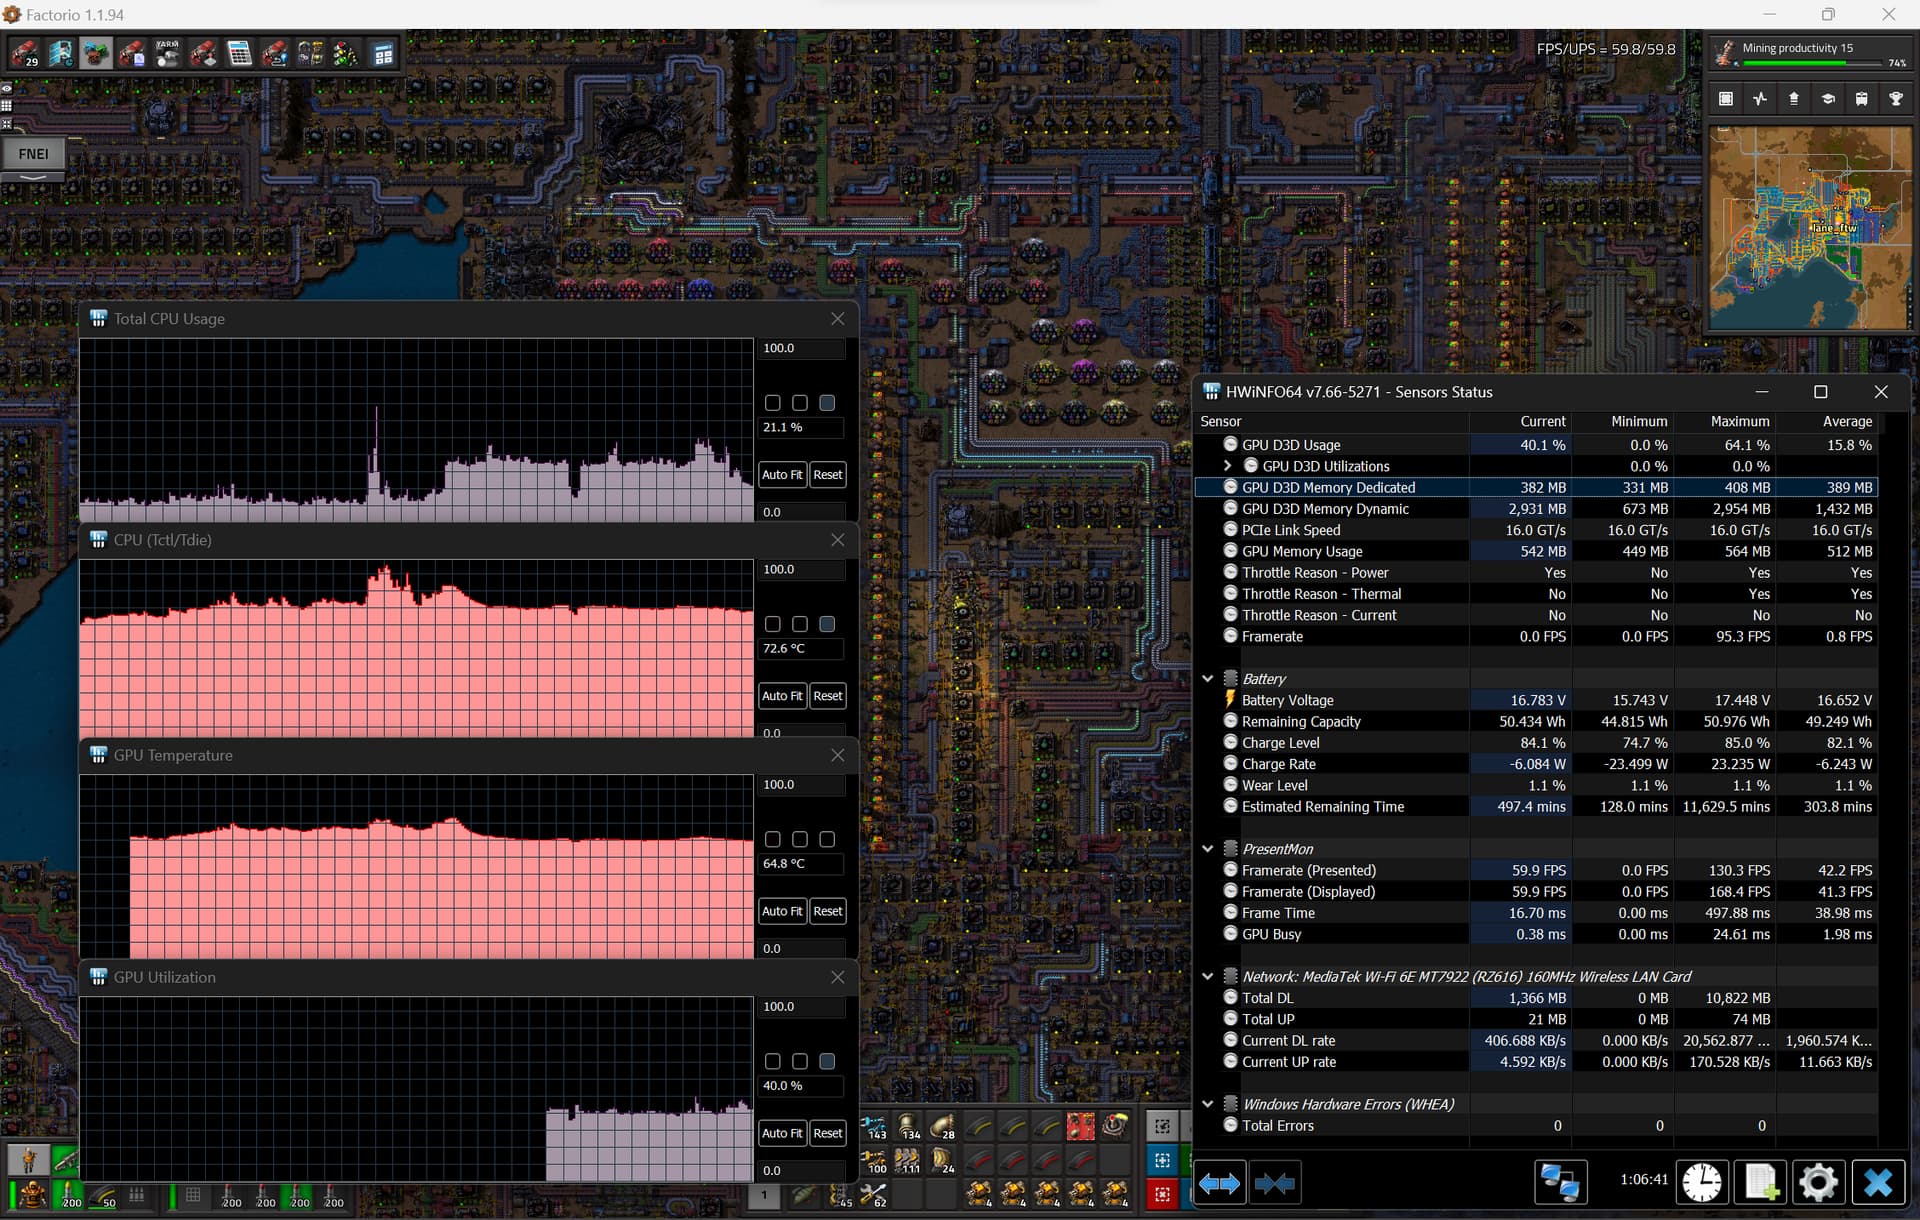This screenshot has height=1220, width=1920.
Task: Select the ammo slot showing 50
Action: (103, 1195)
